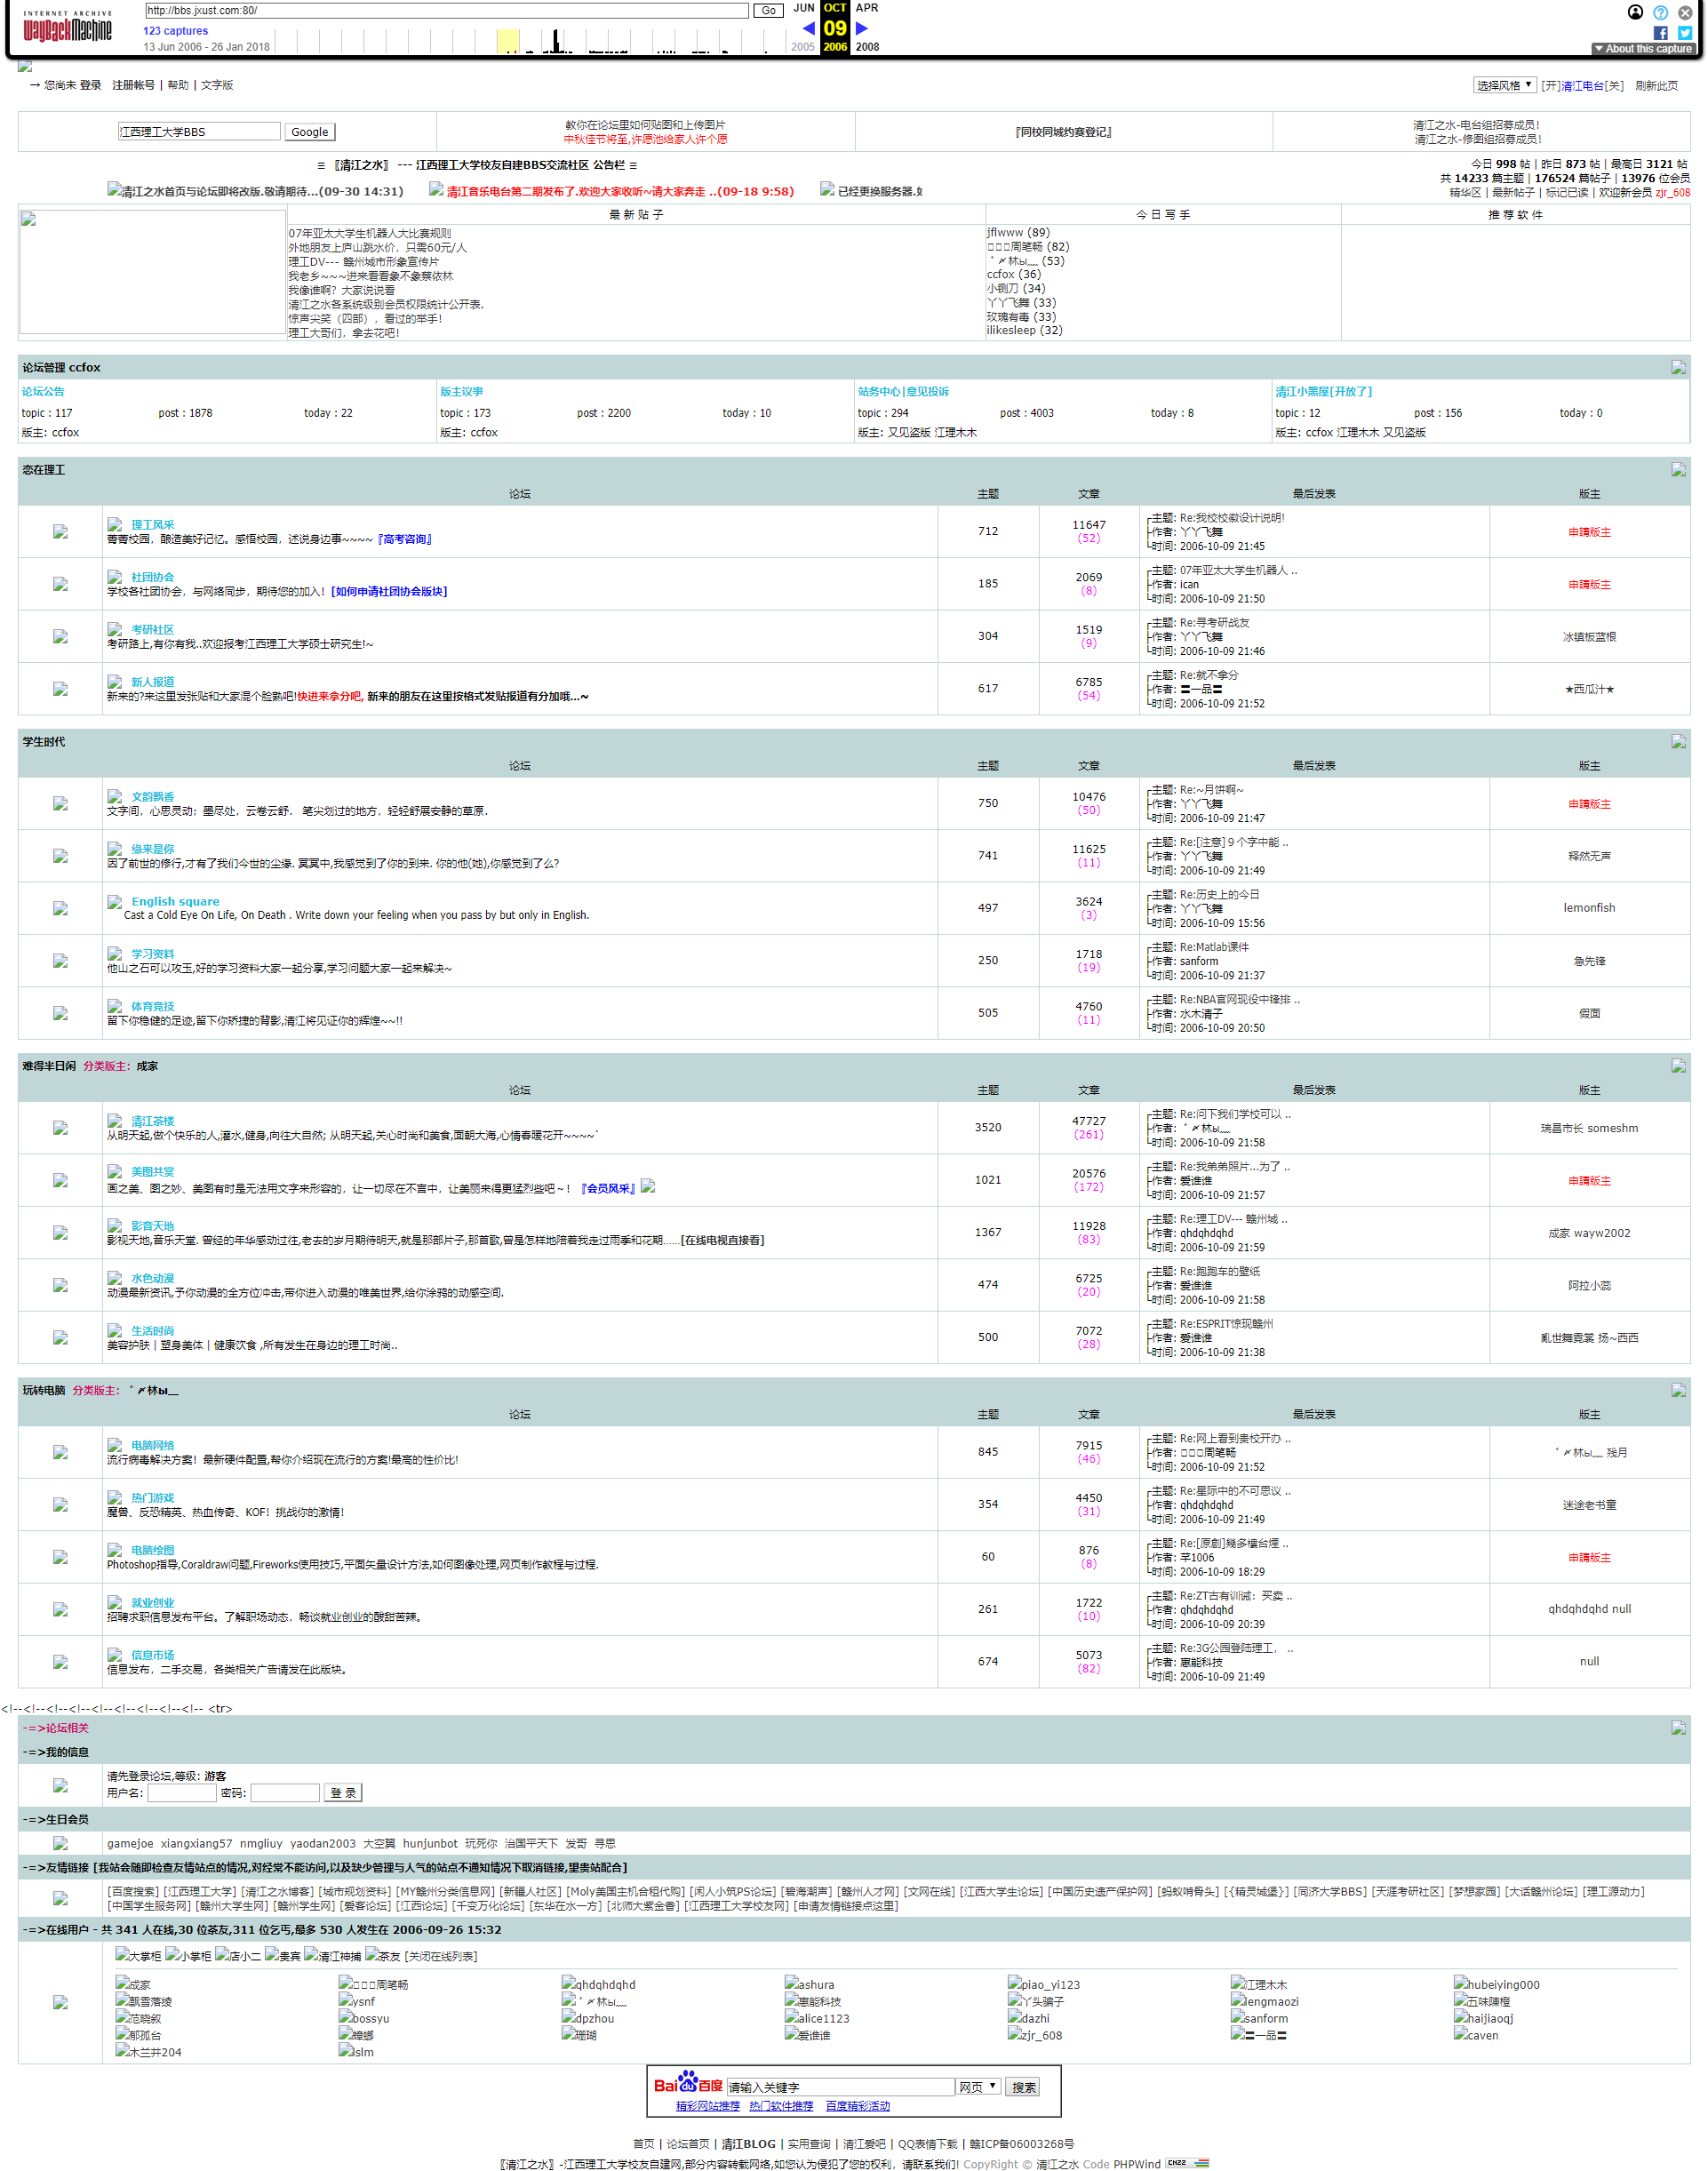Share capture on Facebook
Viewport: 1708px width, 2171px height.
[1661, 32]
